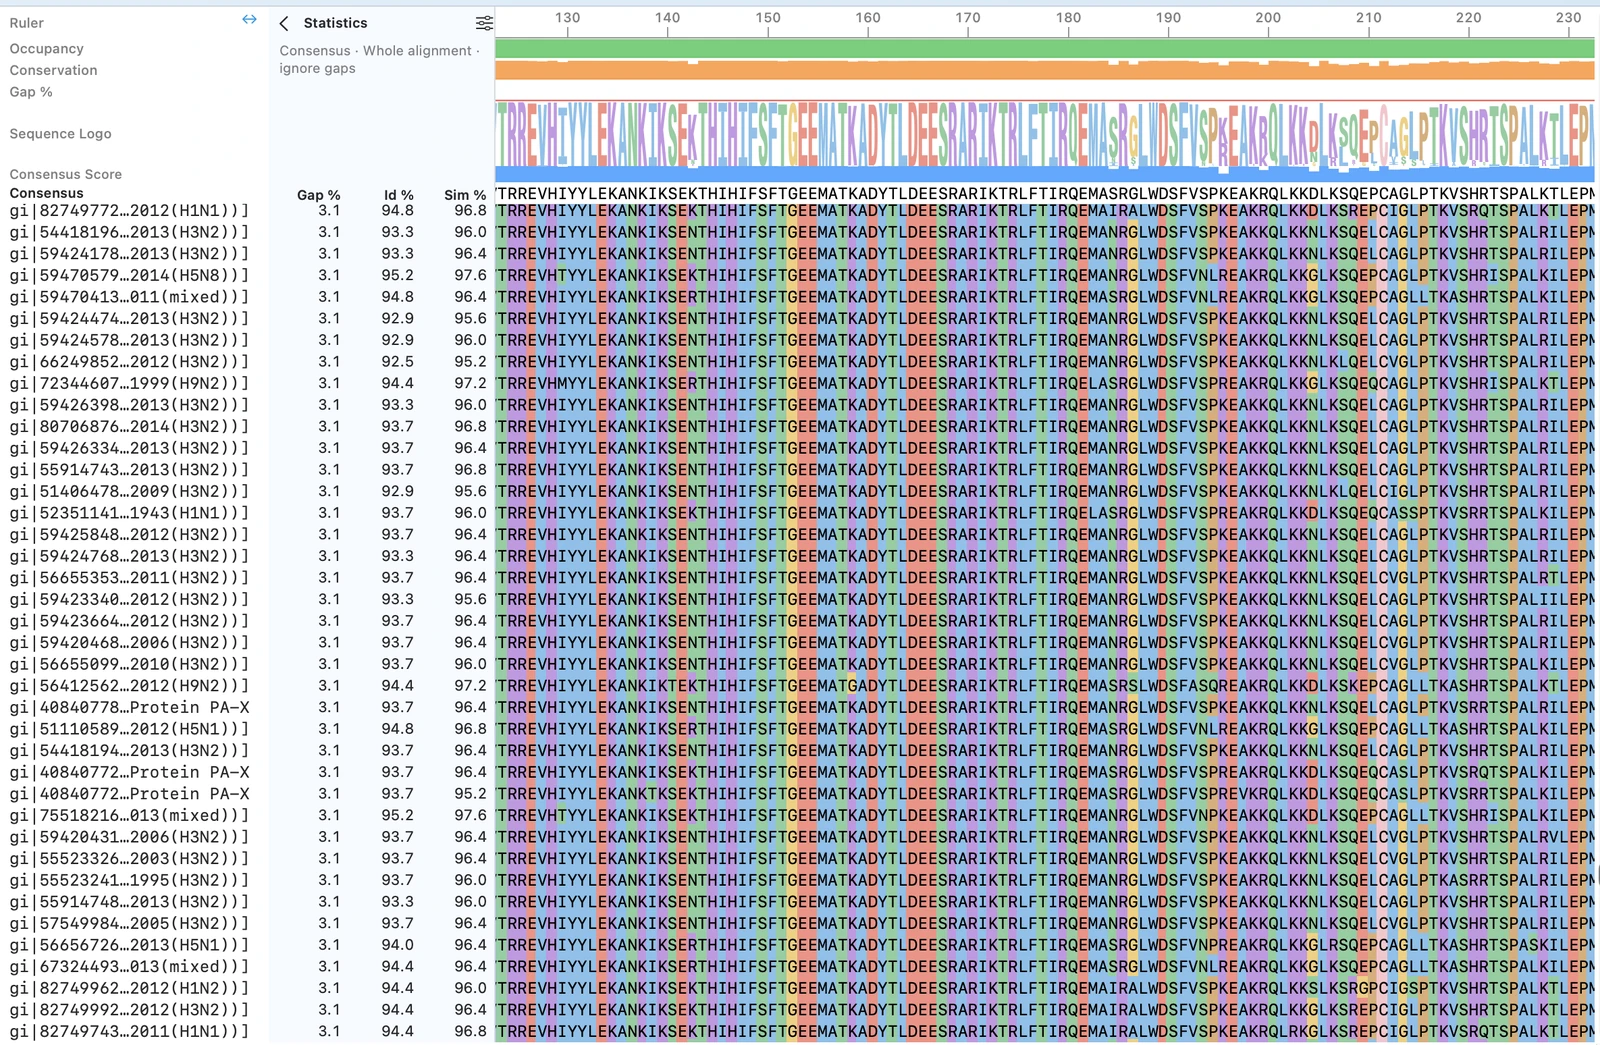Select sequence gi|67324493…013(mixed))
This screenshot has height=1045, width=1600.
129,967
